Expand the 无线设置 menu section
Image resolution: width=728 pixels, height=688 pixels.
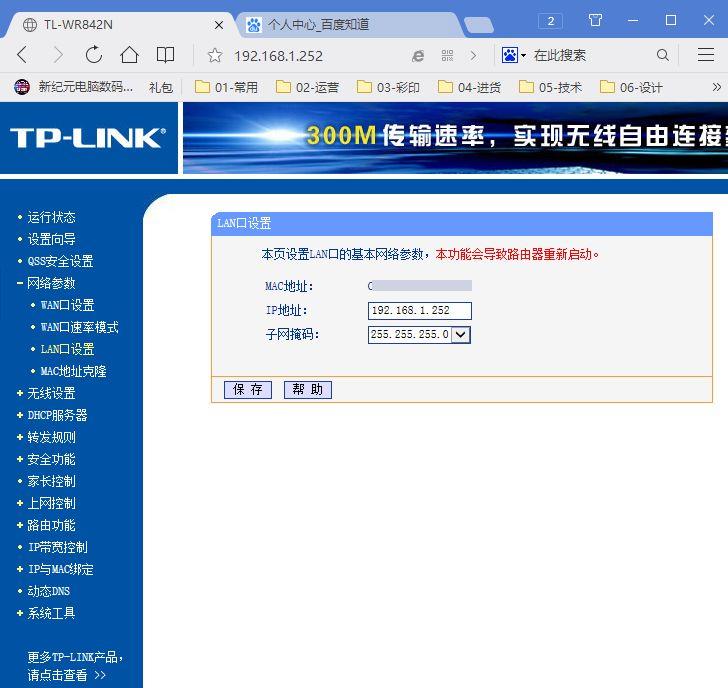click(50, 393)
